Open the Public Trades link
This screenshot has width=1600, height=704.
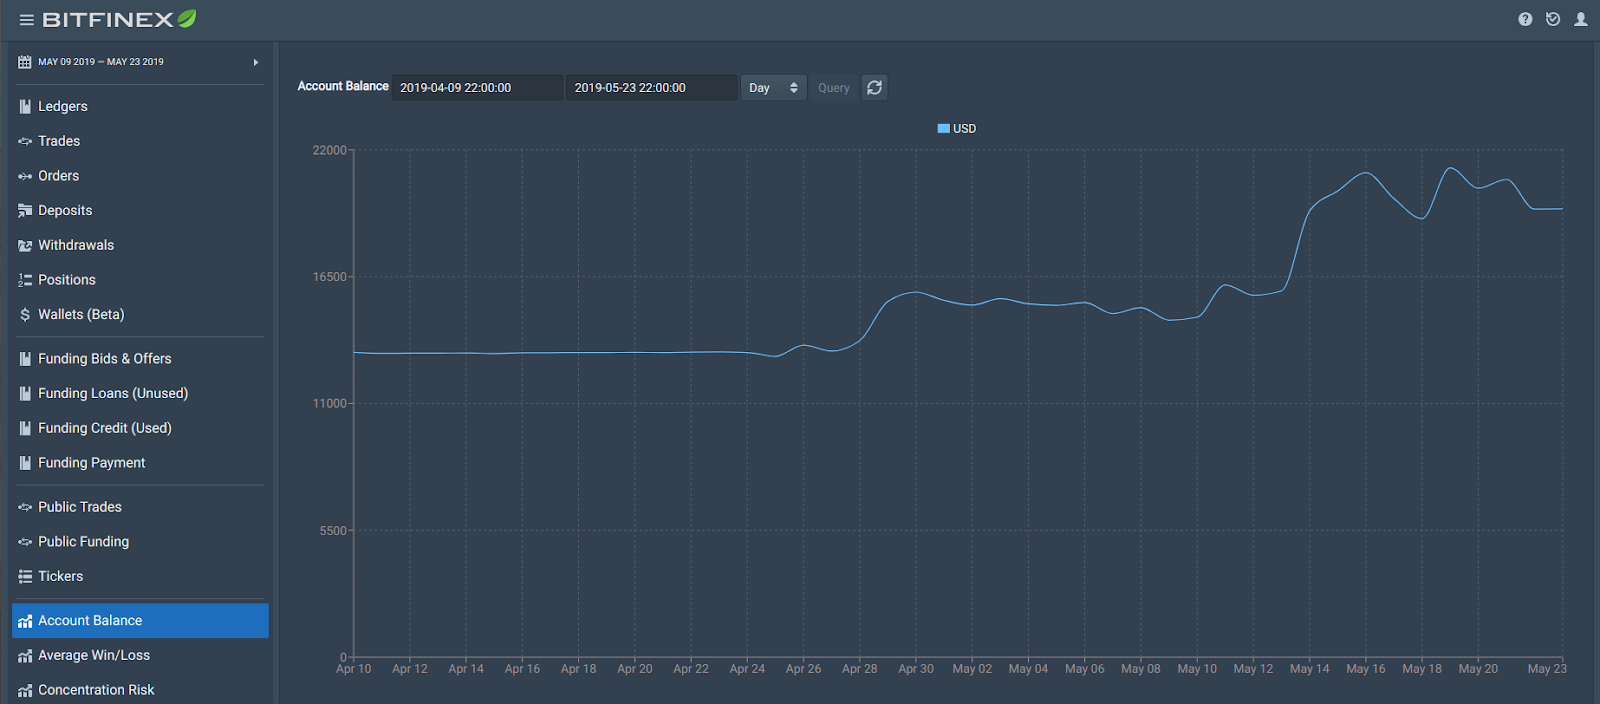pyautogui.click(x=80, y=507)
